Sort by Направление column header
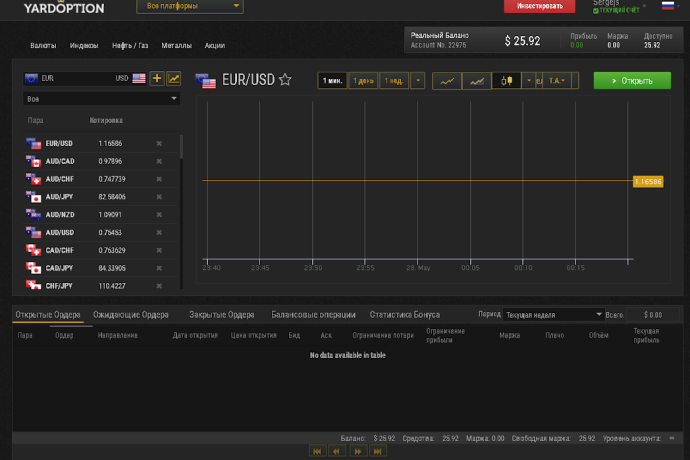This screenshot has height=460, width=690. tap(117, 335)
